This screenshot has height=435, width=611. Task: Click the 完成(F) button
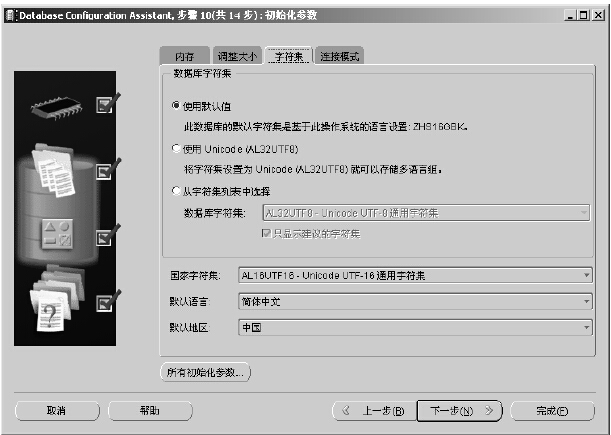[553, 411]
